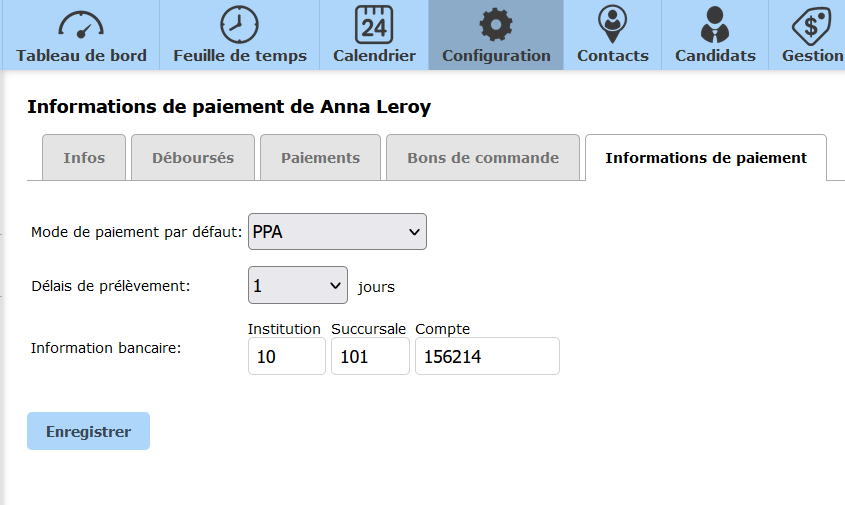Click the Institution input field
This screenshot has width=845, height=505.
[286, 356]
